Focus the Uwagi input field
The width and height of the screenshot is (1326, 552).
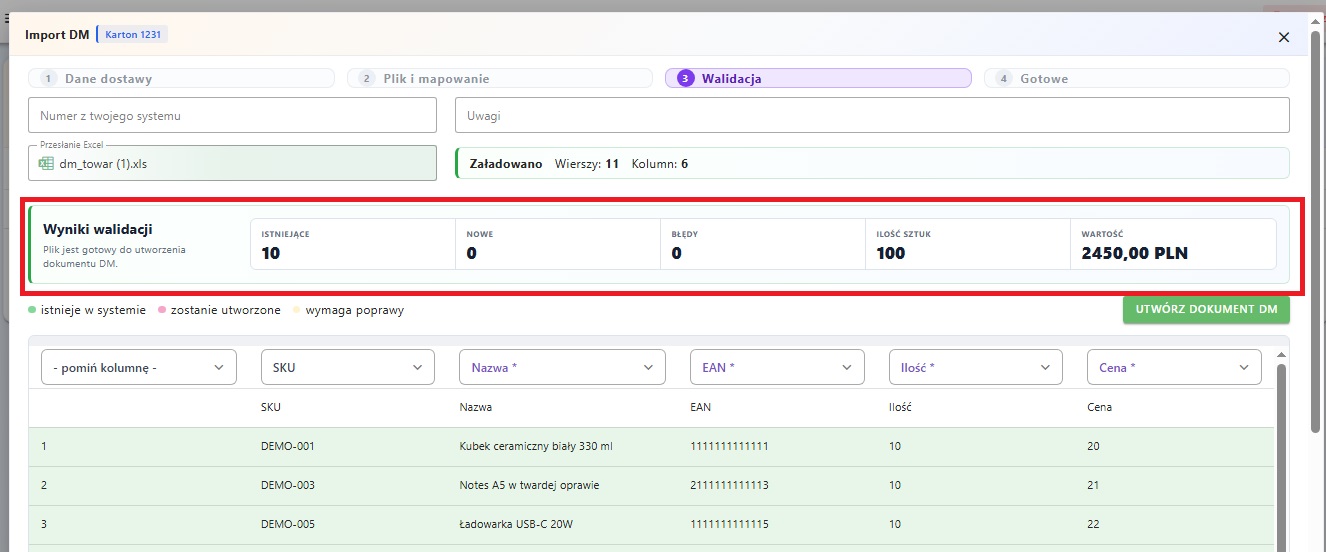872,115
